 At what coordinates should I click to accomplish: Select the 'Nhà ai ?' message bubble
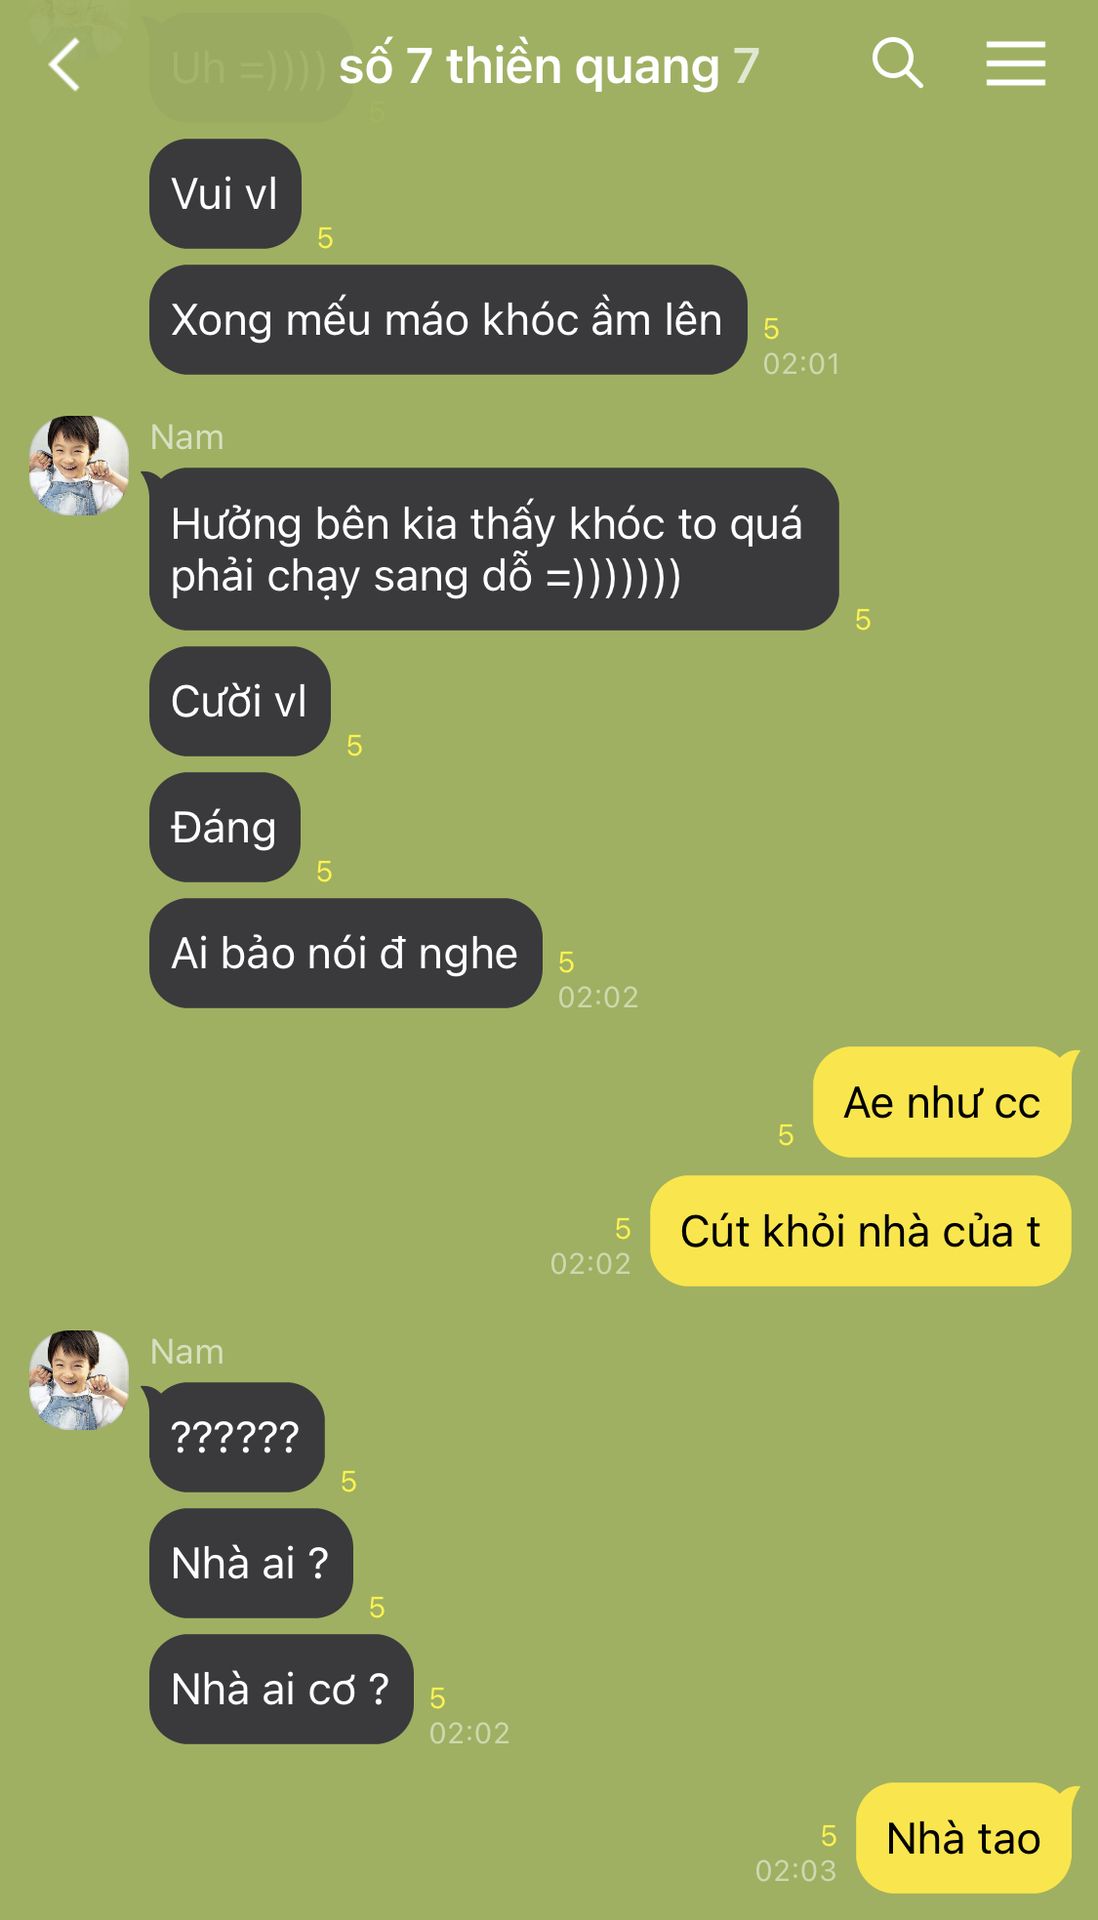tap(251, 1563)
